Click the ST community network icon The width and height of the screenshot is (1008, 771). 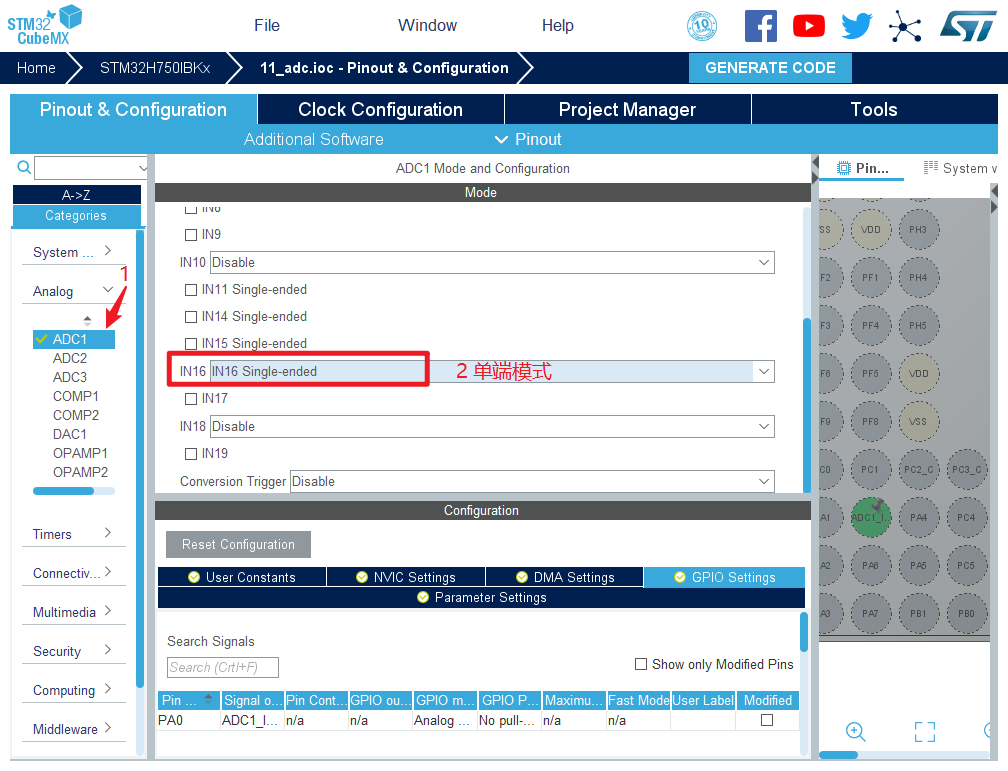(x=905, y=27)
